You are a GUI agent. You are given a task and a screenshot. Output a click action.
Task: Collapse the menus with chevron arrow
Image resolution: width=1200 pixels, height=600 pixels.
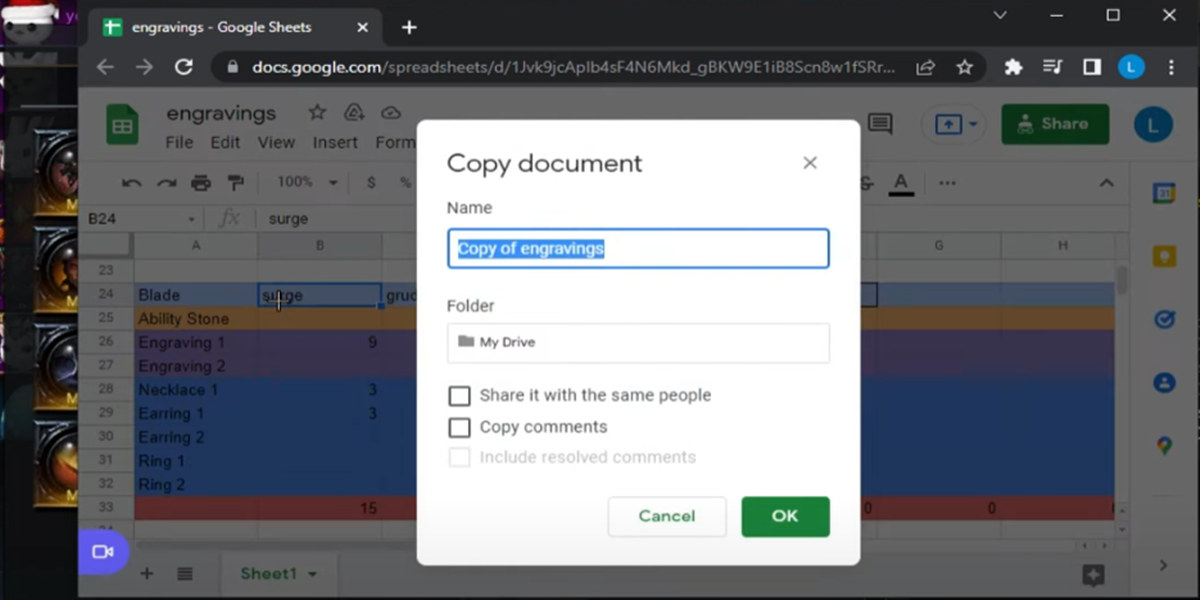[1106, 183]
